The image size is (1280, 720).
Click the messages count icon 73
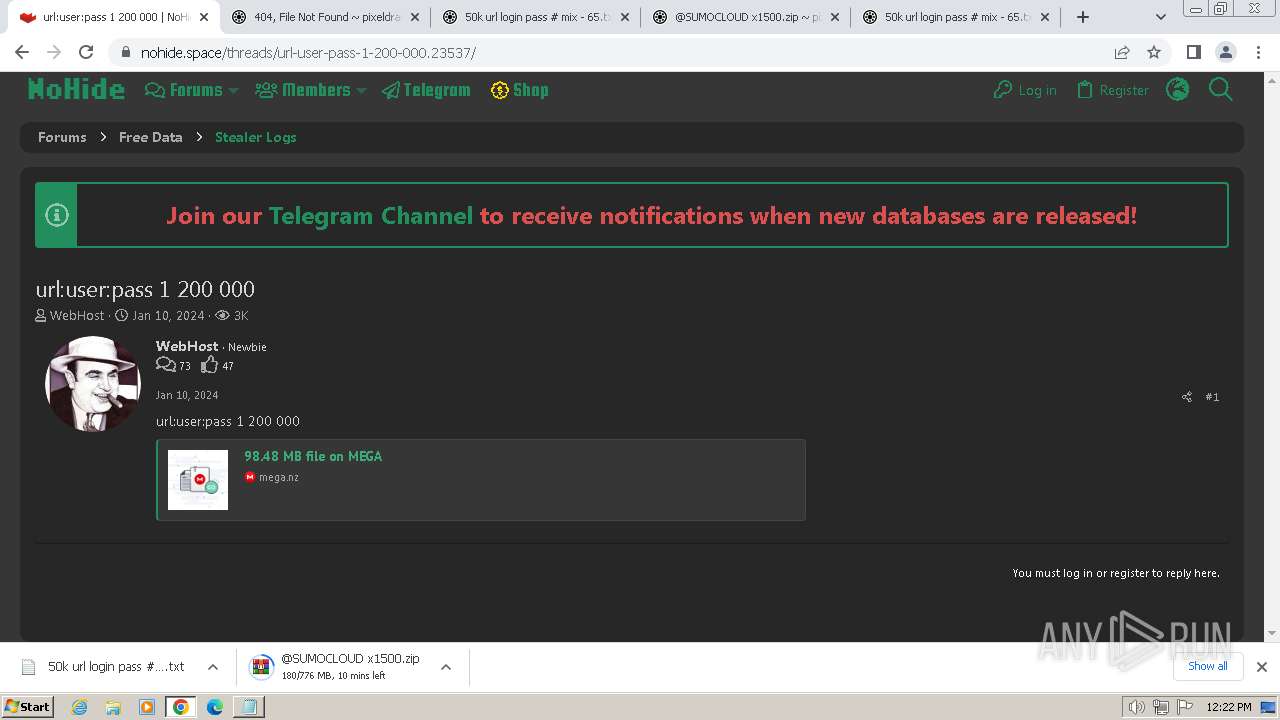166,365
